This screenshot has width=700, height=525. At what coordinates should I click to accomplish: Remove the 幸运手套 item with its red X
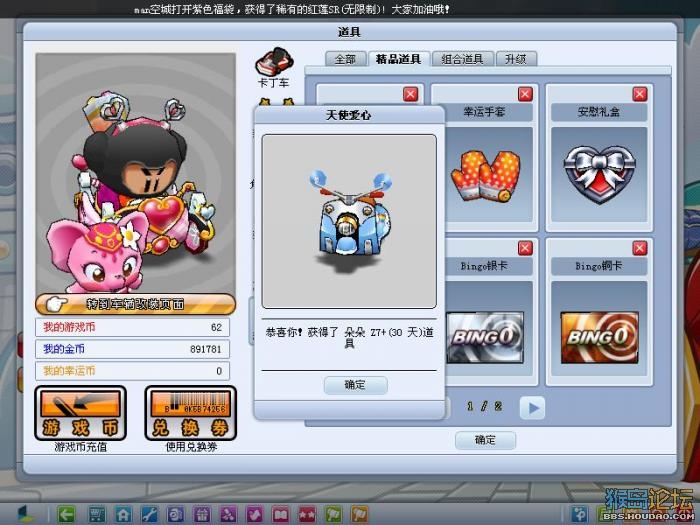[x=525, y=94]
